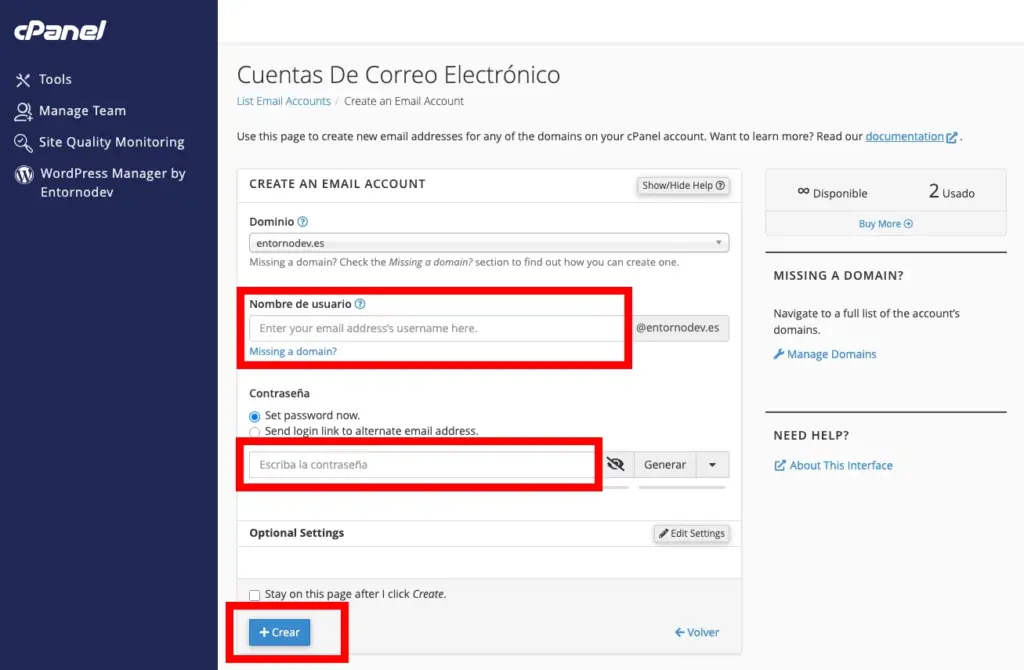Click the Generar password button

point(664,465)
